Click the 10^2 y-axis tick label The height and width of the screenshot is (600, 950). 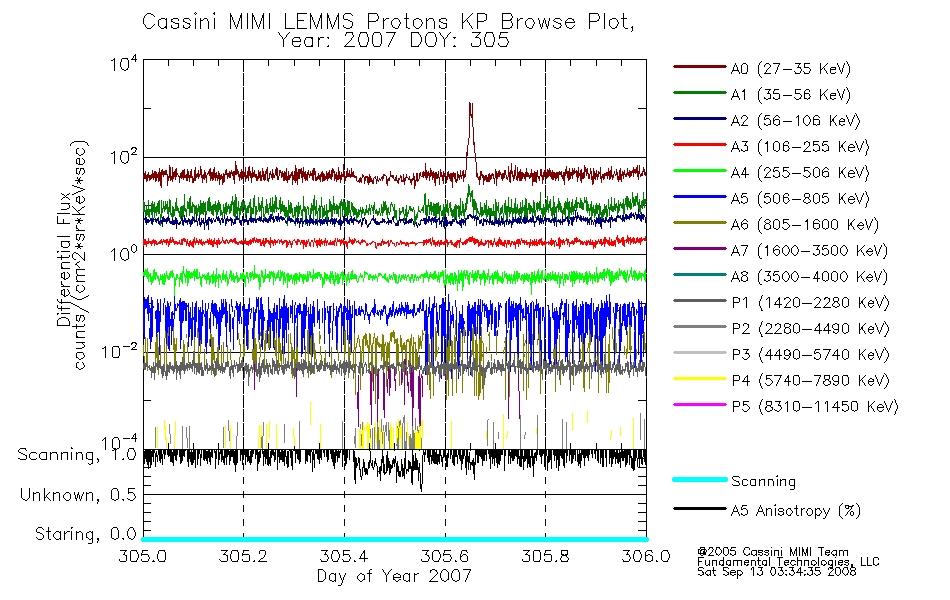(x=124, y=158)
